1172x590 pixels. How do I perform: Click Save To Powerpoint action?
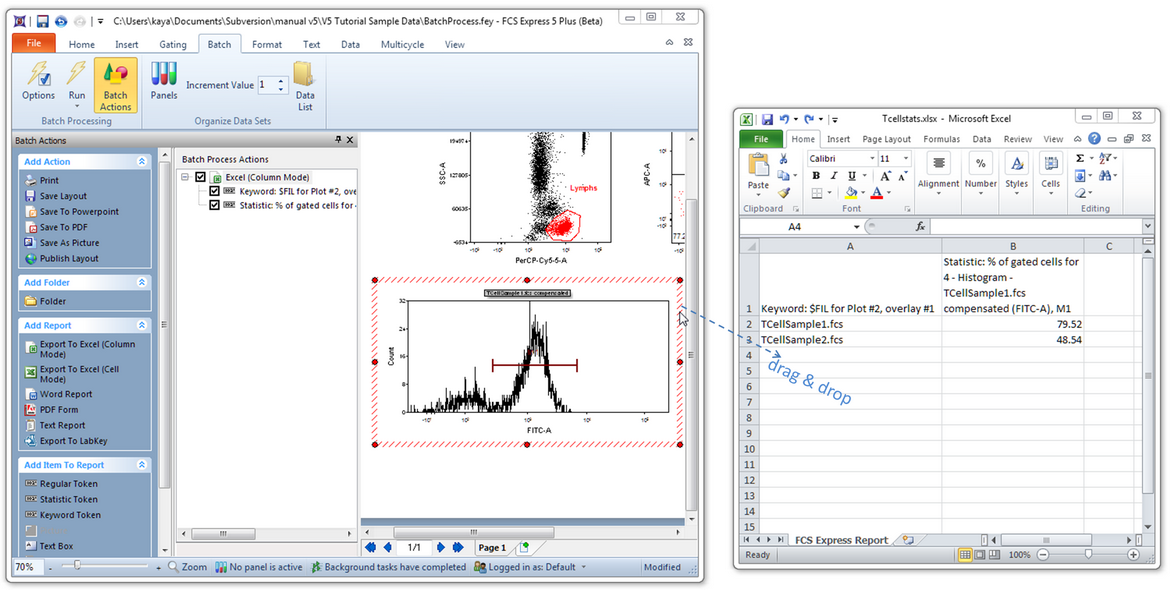point(78,212)
